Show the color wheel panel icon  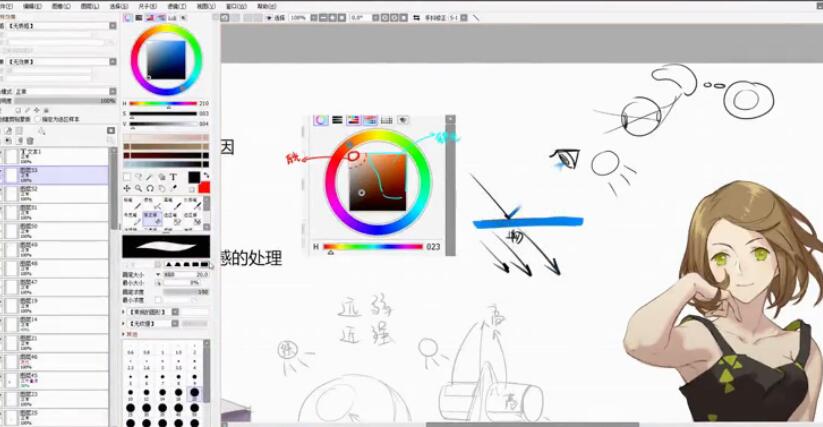[x=128, y=18]
